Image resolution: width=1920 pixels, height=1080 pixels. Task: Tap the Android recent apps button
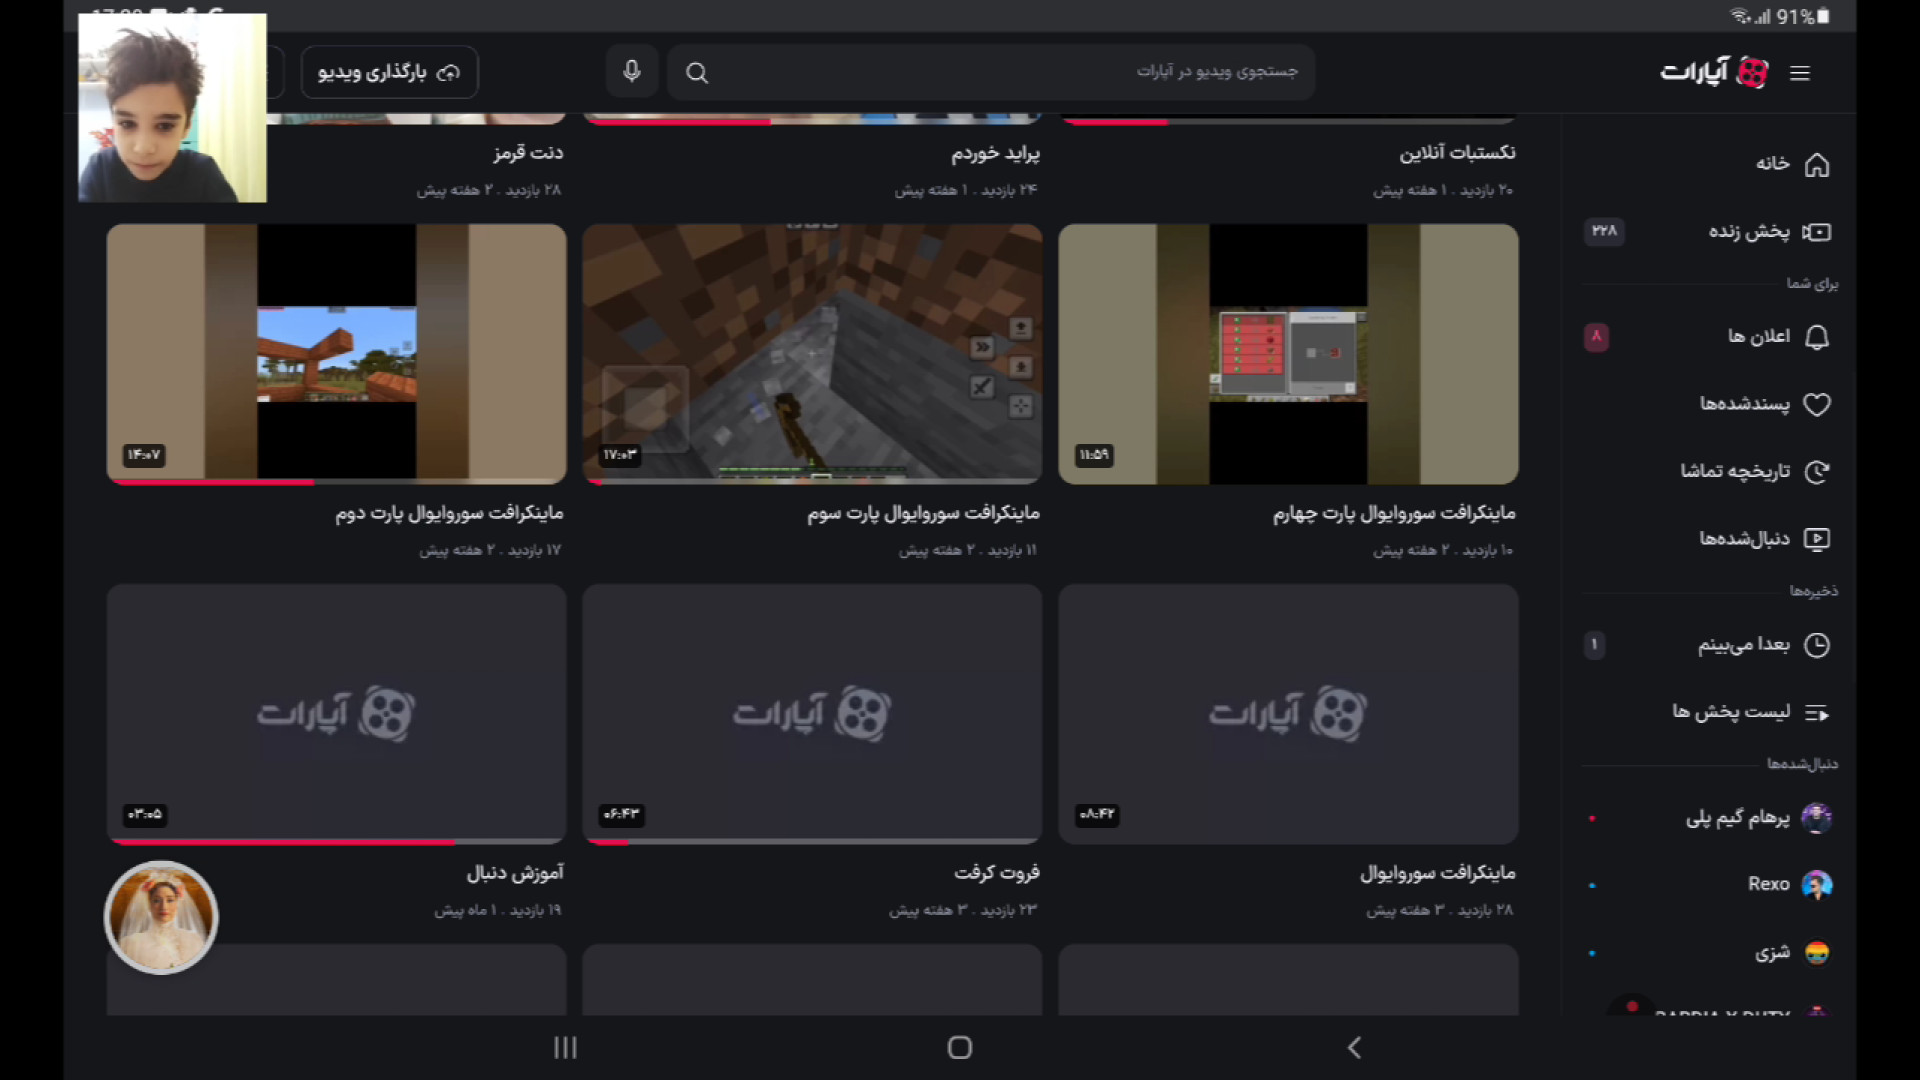coord(565,1047)
